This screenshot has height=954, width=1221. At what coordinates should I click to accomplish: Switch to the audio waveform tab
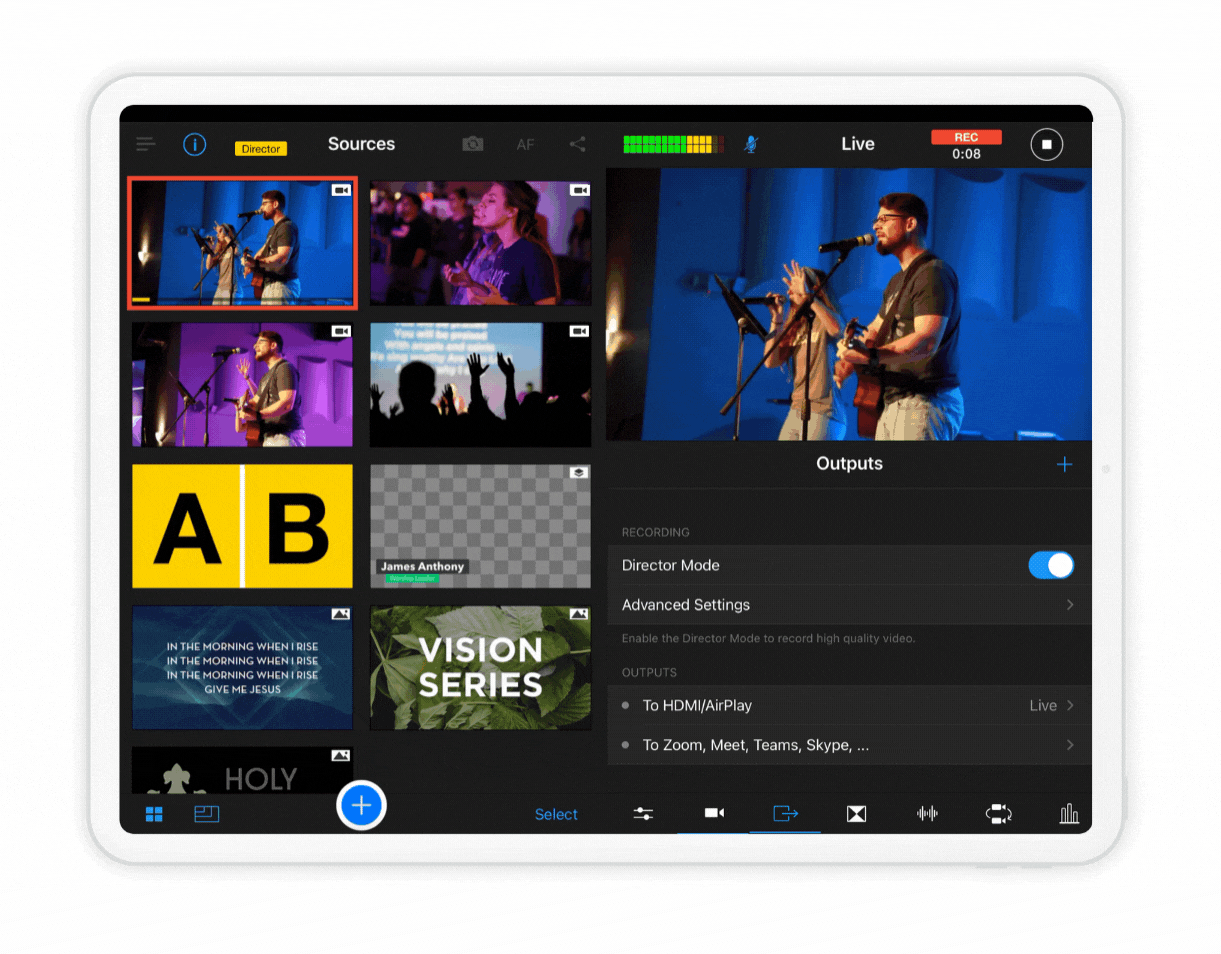(927, 813)
